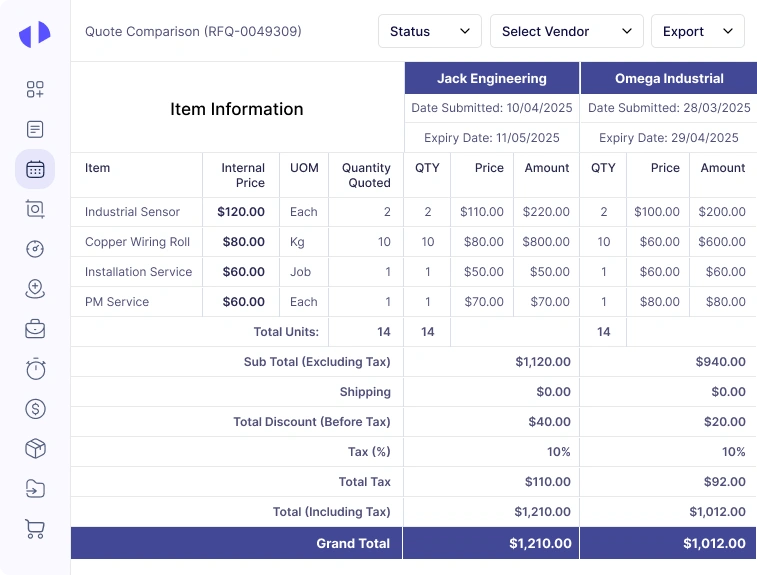The image size is (757, 575).
Task: Click the Sub Total (Excluding Tax) label
Action: (x=317, y=362)
